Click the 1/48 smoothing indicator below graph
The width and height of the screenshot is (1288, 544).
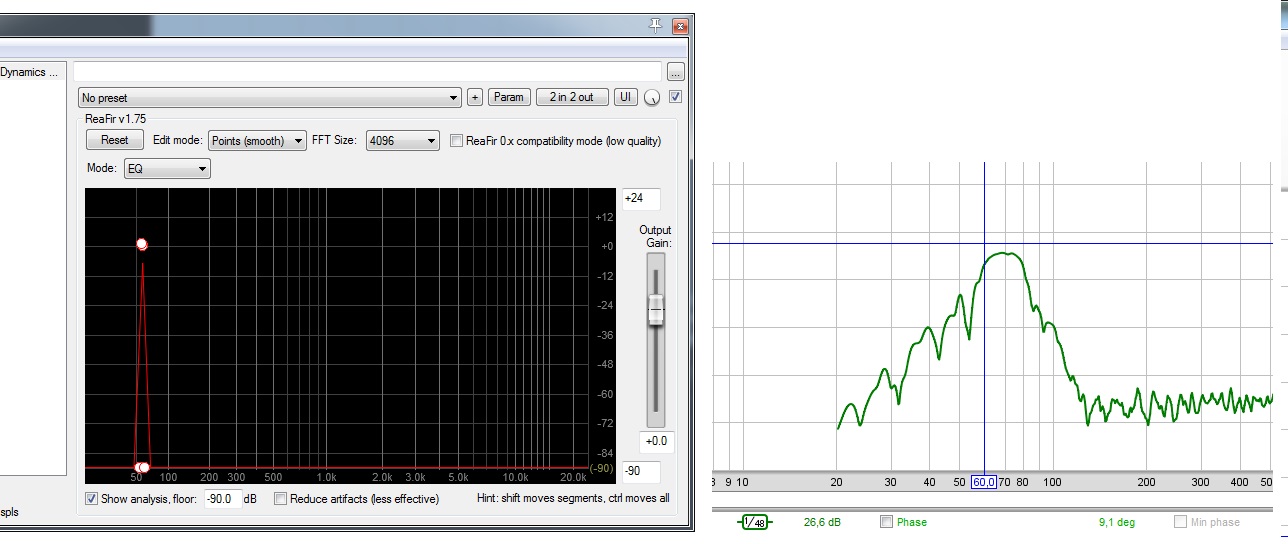tap(754, 522)
